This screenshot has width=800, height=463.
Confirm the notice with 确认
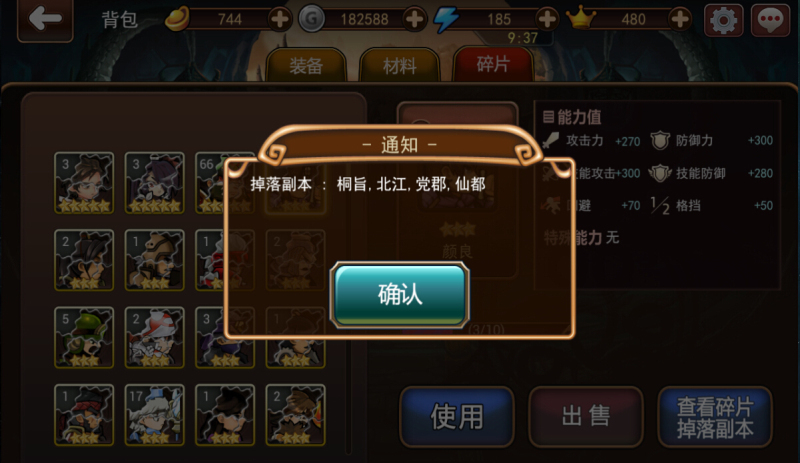point(399,295)
